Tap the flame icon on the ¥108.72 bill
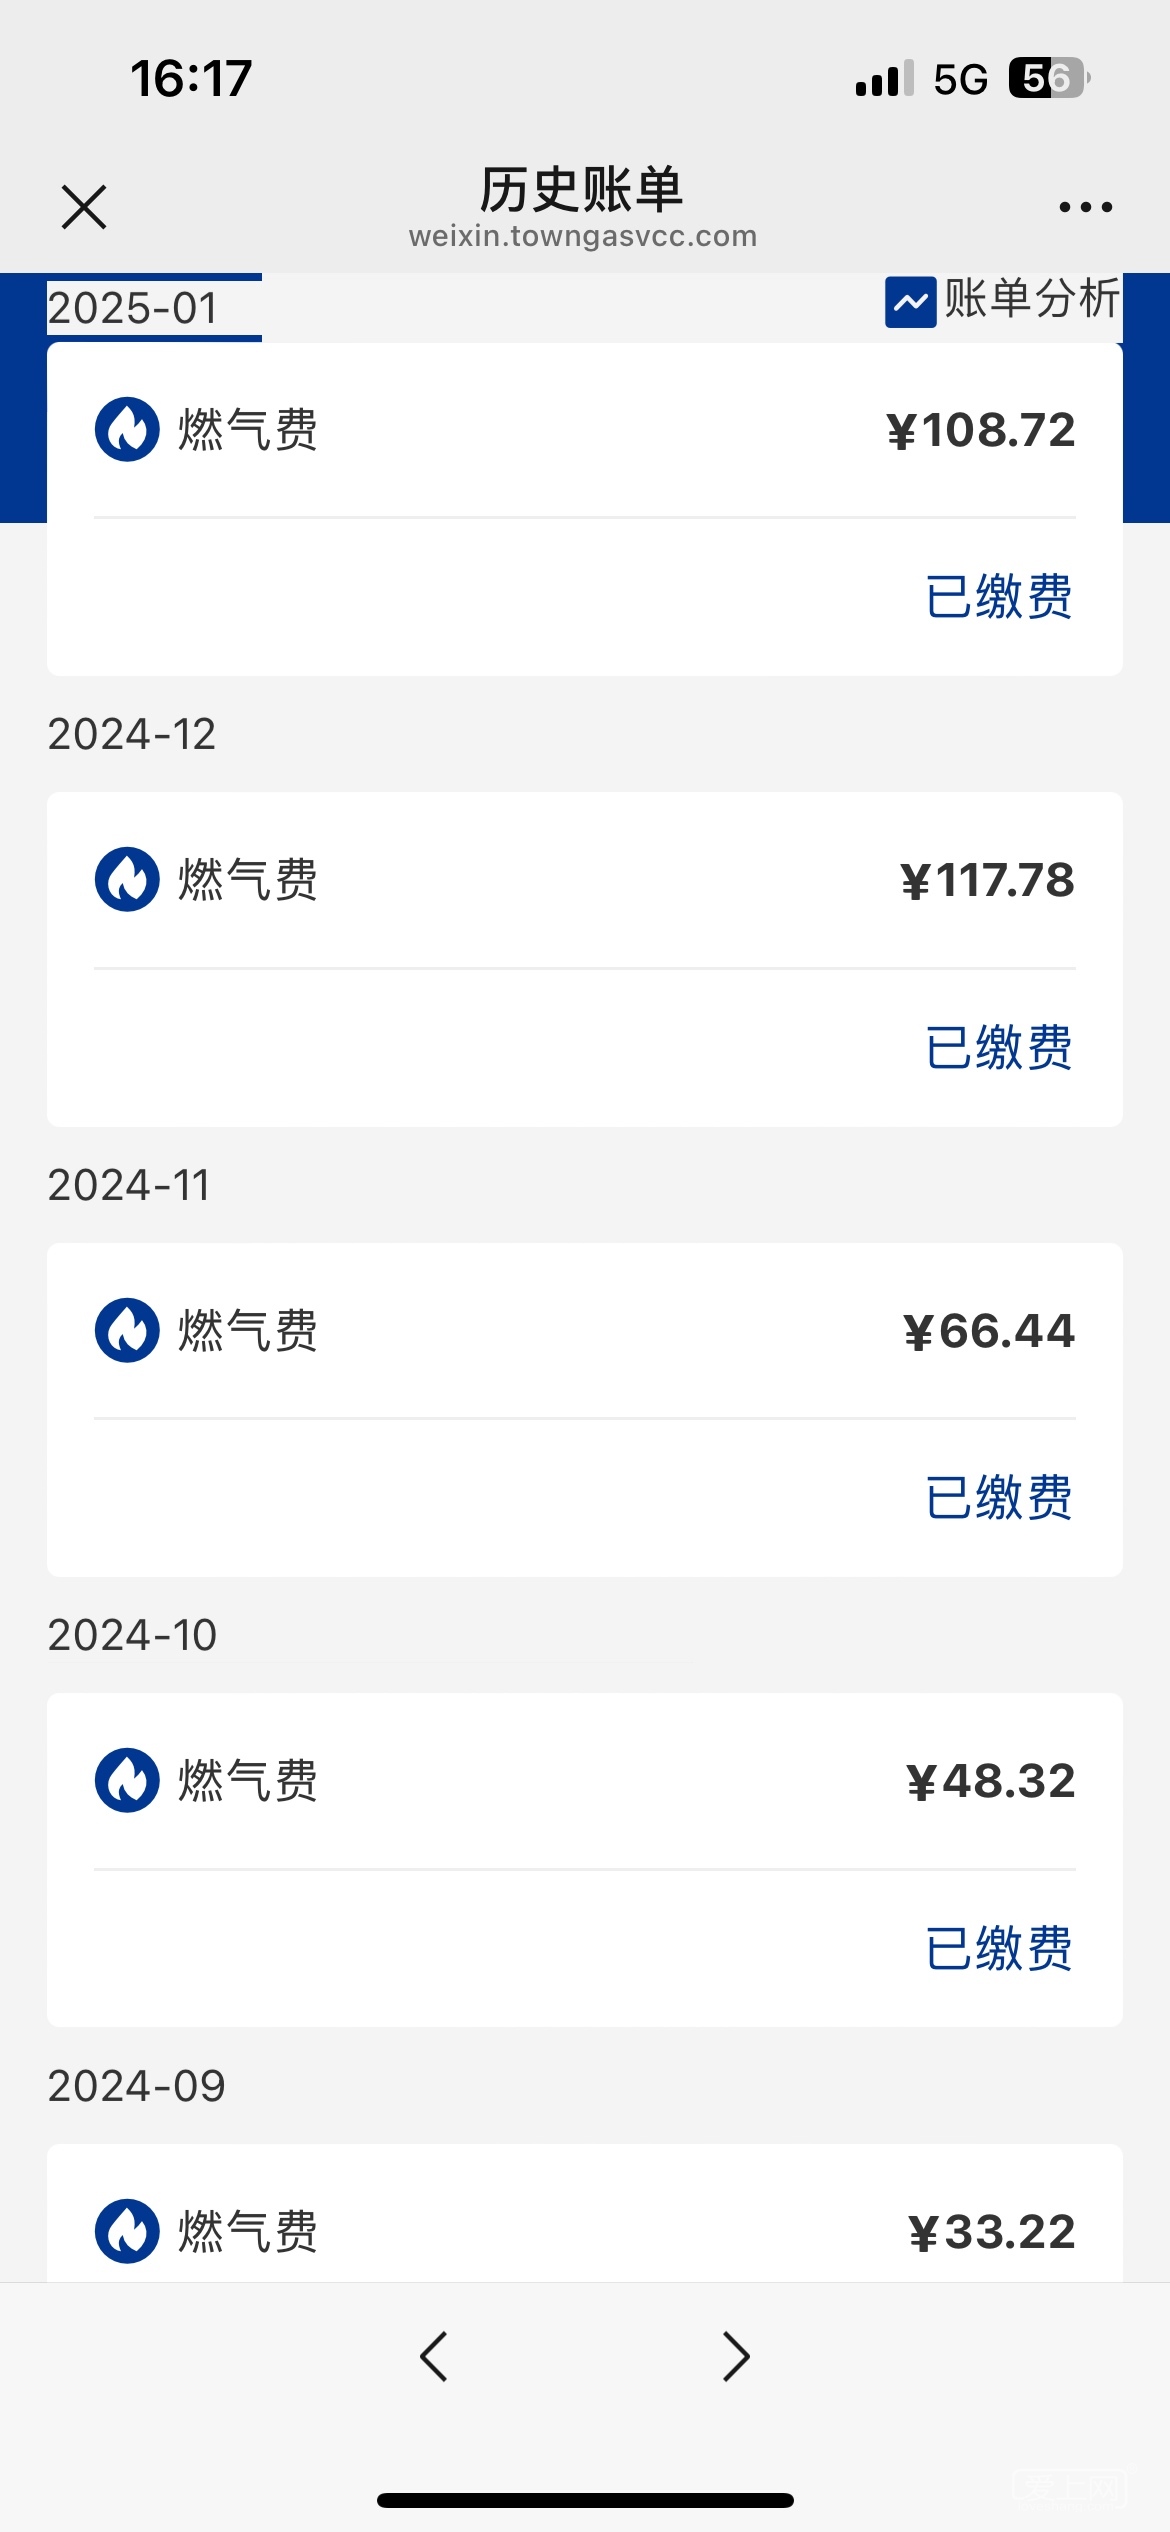The width and height of the screenshot is (1170, 2532). point(127,430)
